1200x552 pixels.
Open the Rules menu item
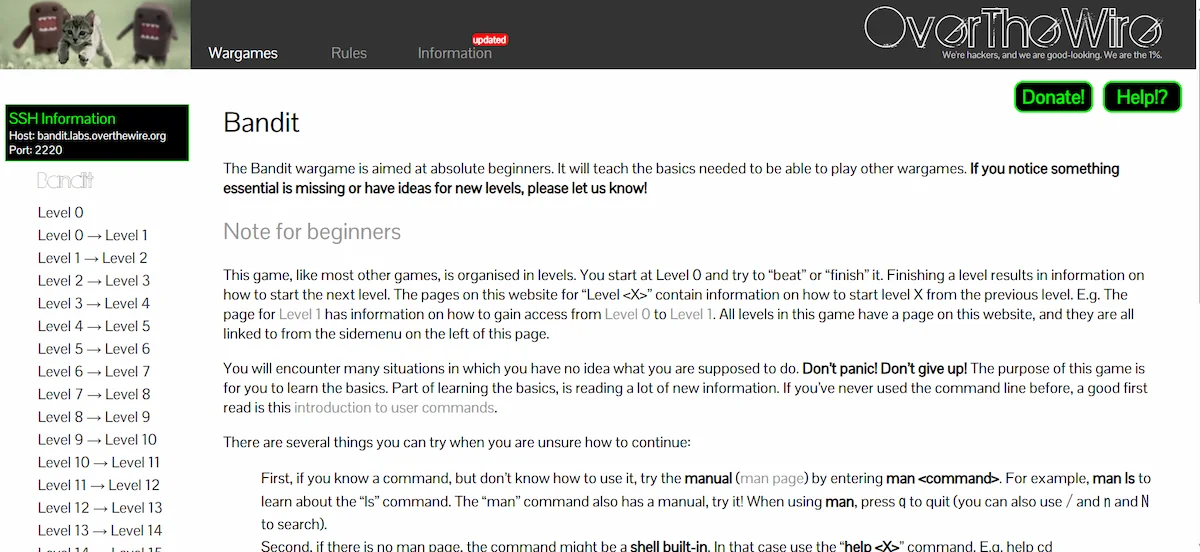pyautogui.click(x=349, y=53)
